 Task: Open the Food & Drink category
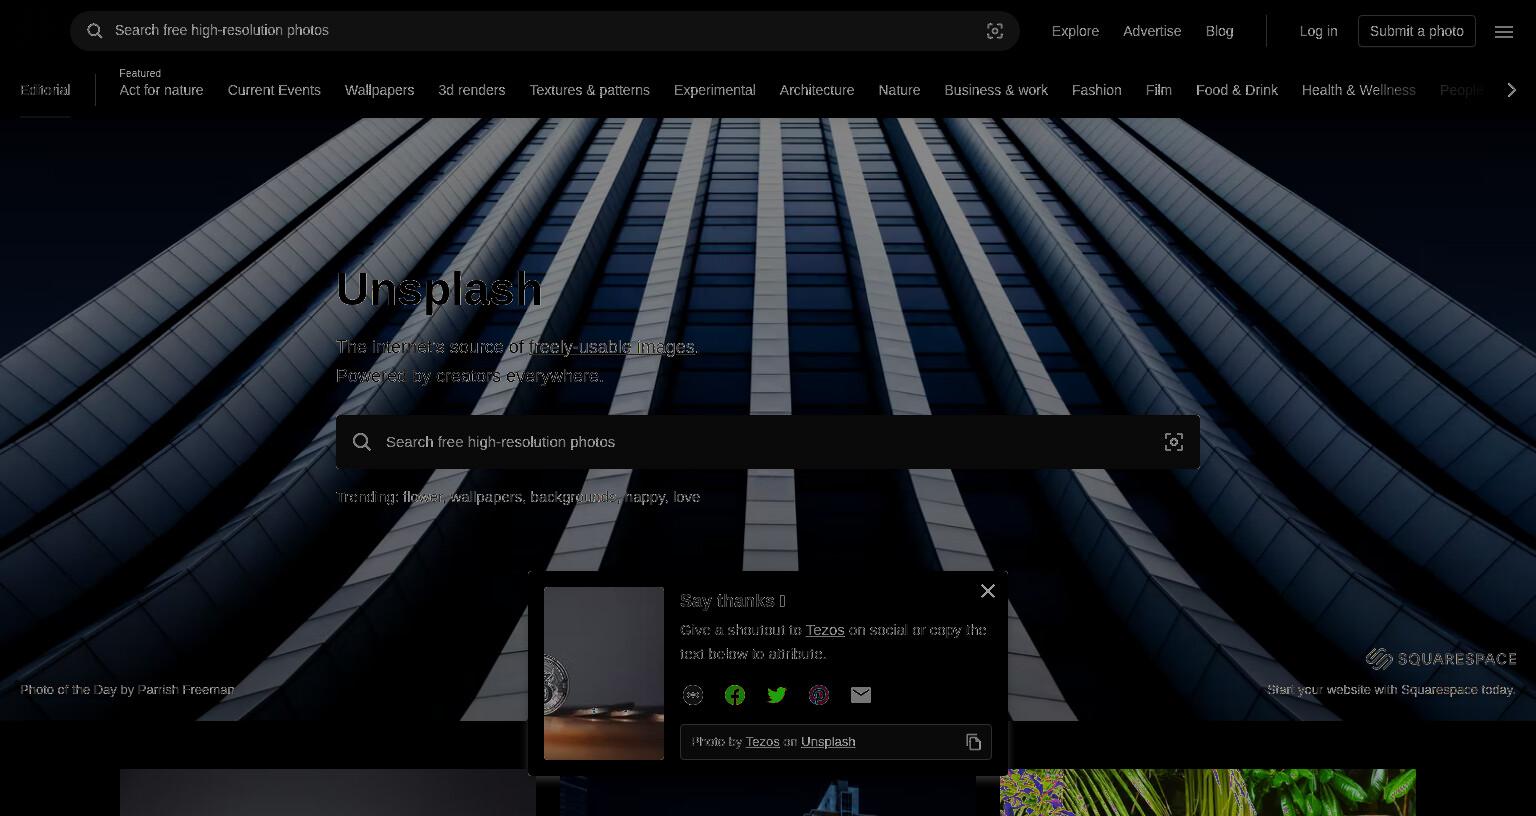coord(1237,90)
